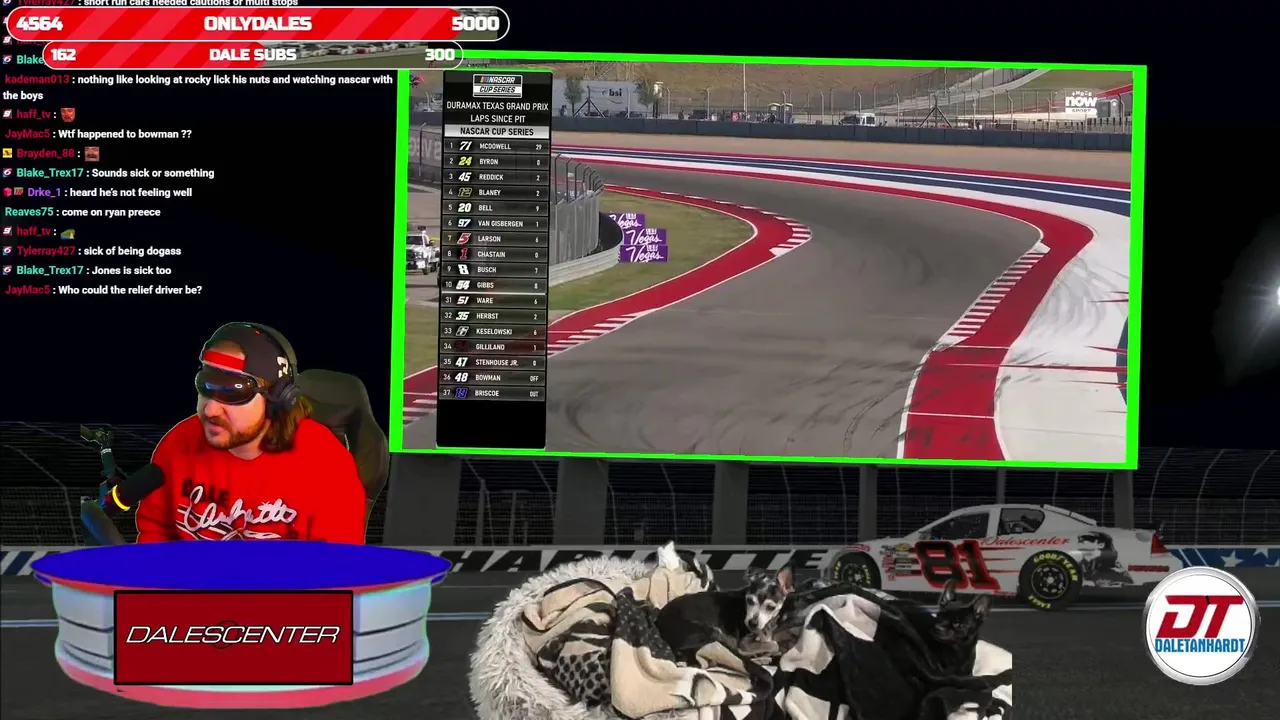Select the BELL driver name
Viewport: 1280px width, 720px height.
[x=485, y=208]
